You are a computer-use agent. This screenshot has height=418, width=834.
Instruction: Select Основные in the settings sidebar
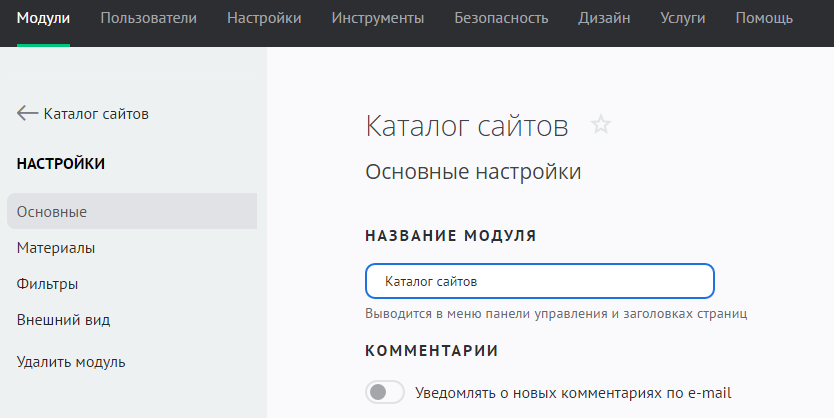tap(52, 212)
